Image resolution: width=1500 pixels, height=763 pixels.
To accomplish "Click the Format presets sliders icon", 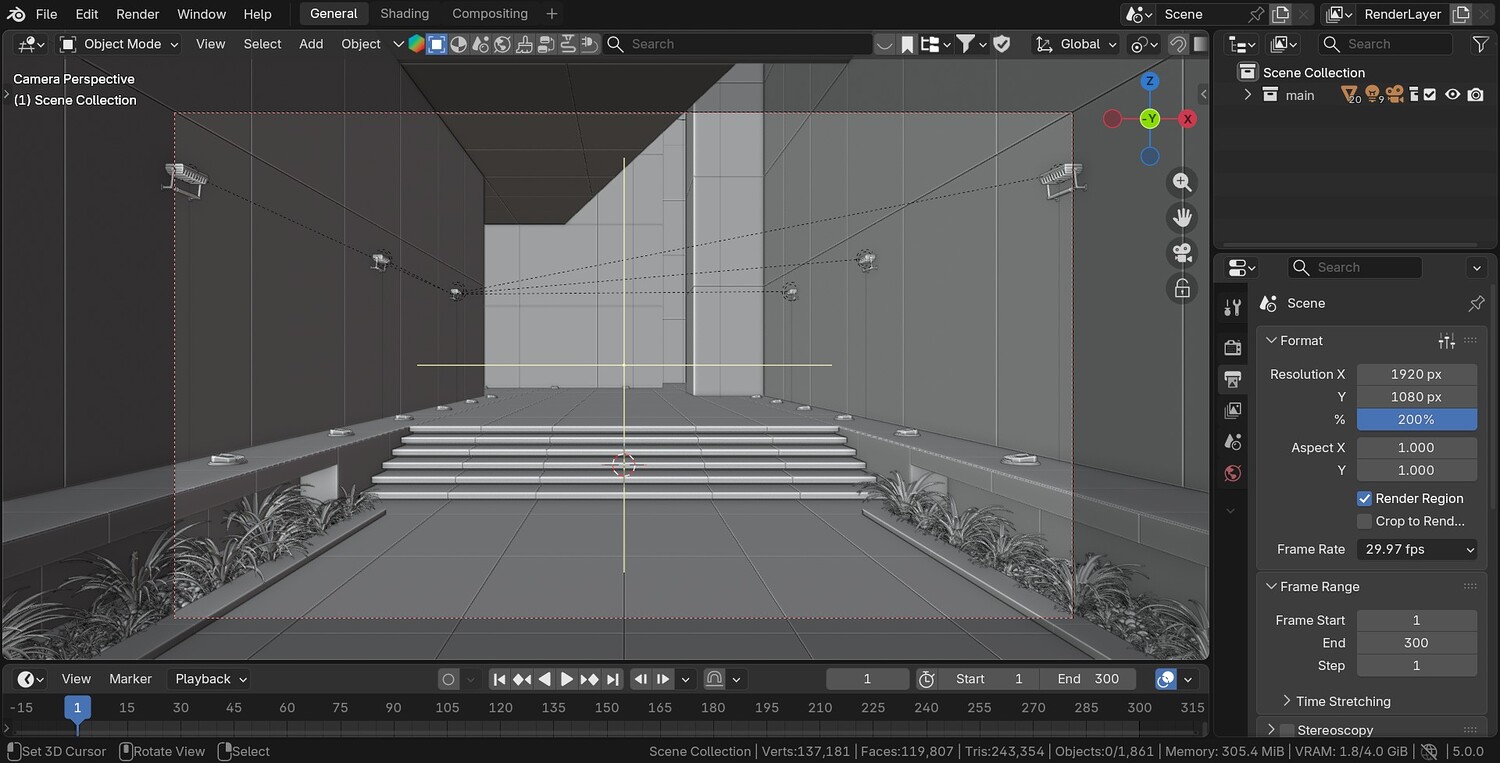I will click(1446, 341).
